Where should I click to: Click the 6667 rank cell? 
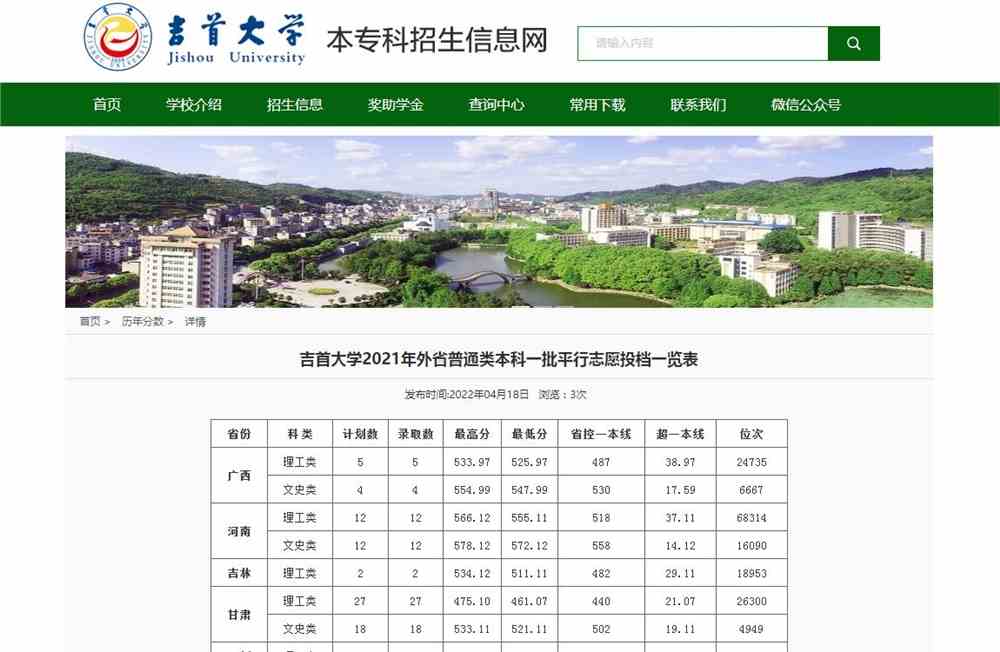[x=751, y=489]
